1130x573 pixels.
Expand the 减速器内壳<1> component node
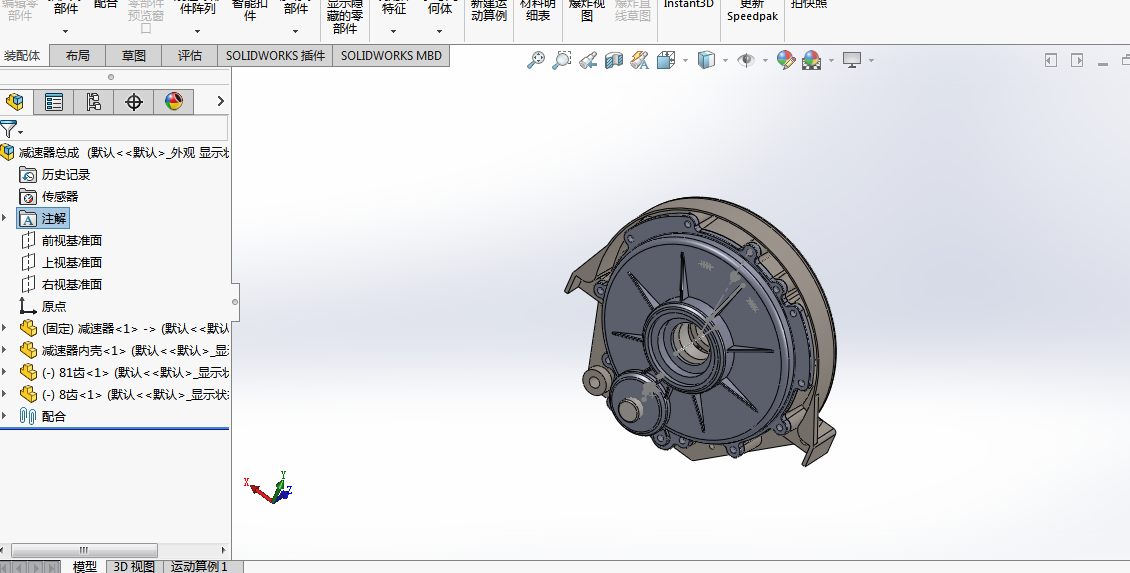(x=5, y=350)
